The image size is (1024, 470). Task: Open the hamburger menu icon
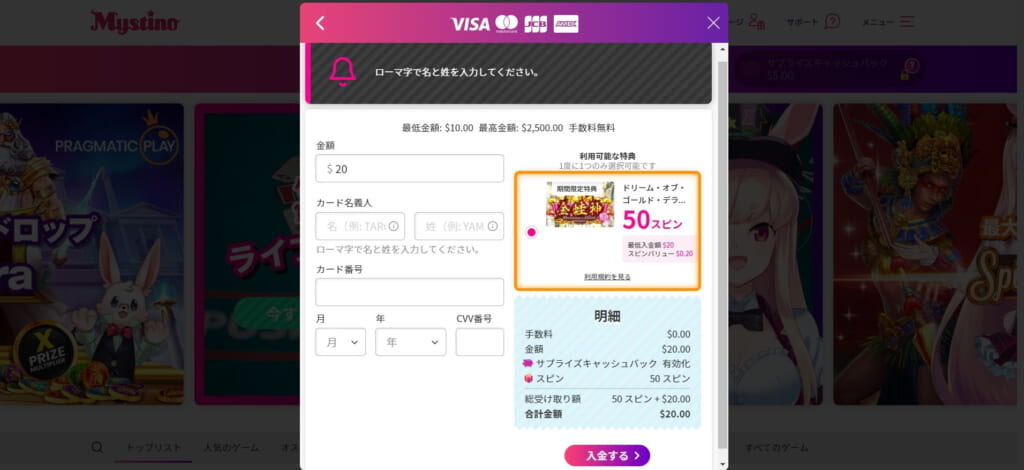(x=907, y=22)
